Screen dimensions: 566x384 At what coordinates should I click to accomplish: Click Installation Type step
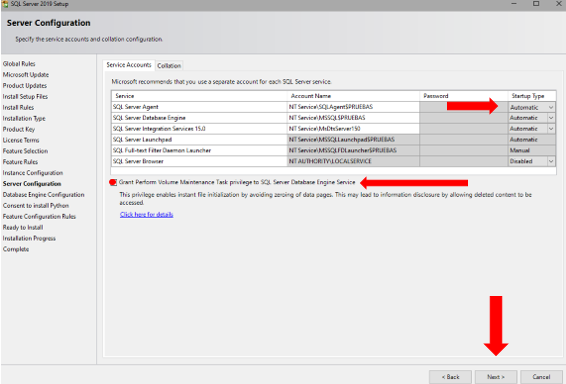click(24, 118)
